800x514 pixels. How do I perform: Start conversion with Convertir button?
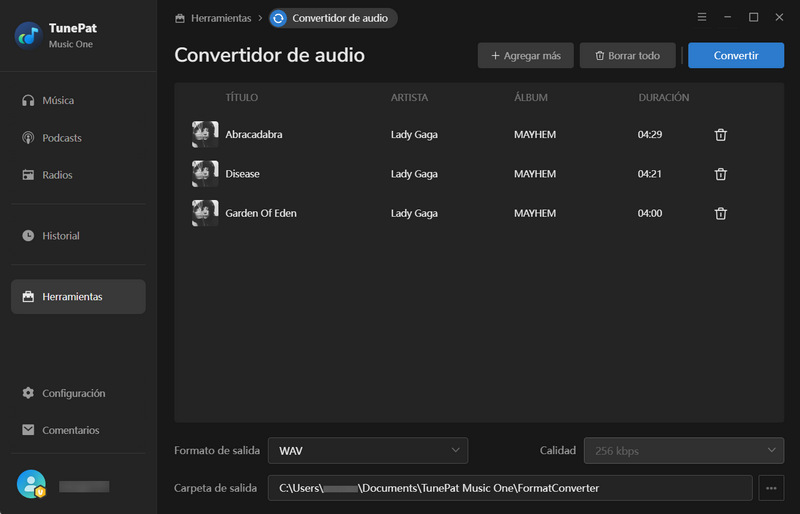[736, 56]
